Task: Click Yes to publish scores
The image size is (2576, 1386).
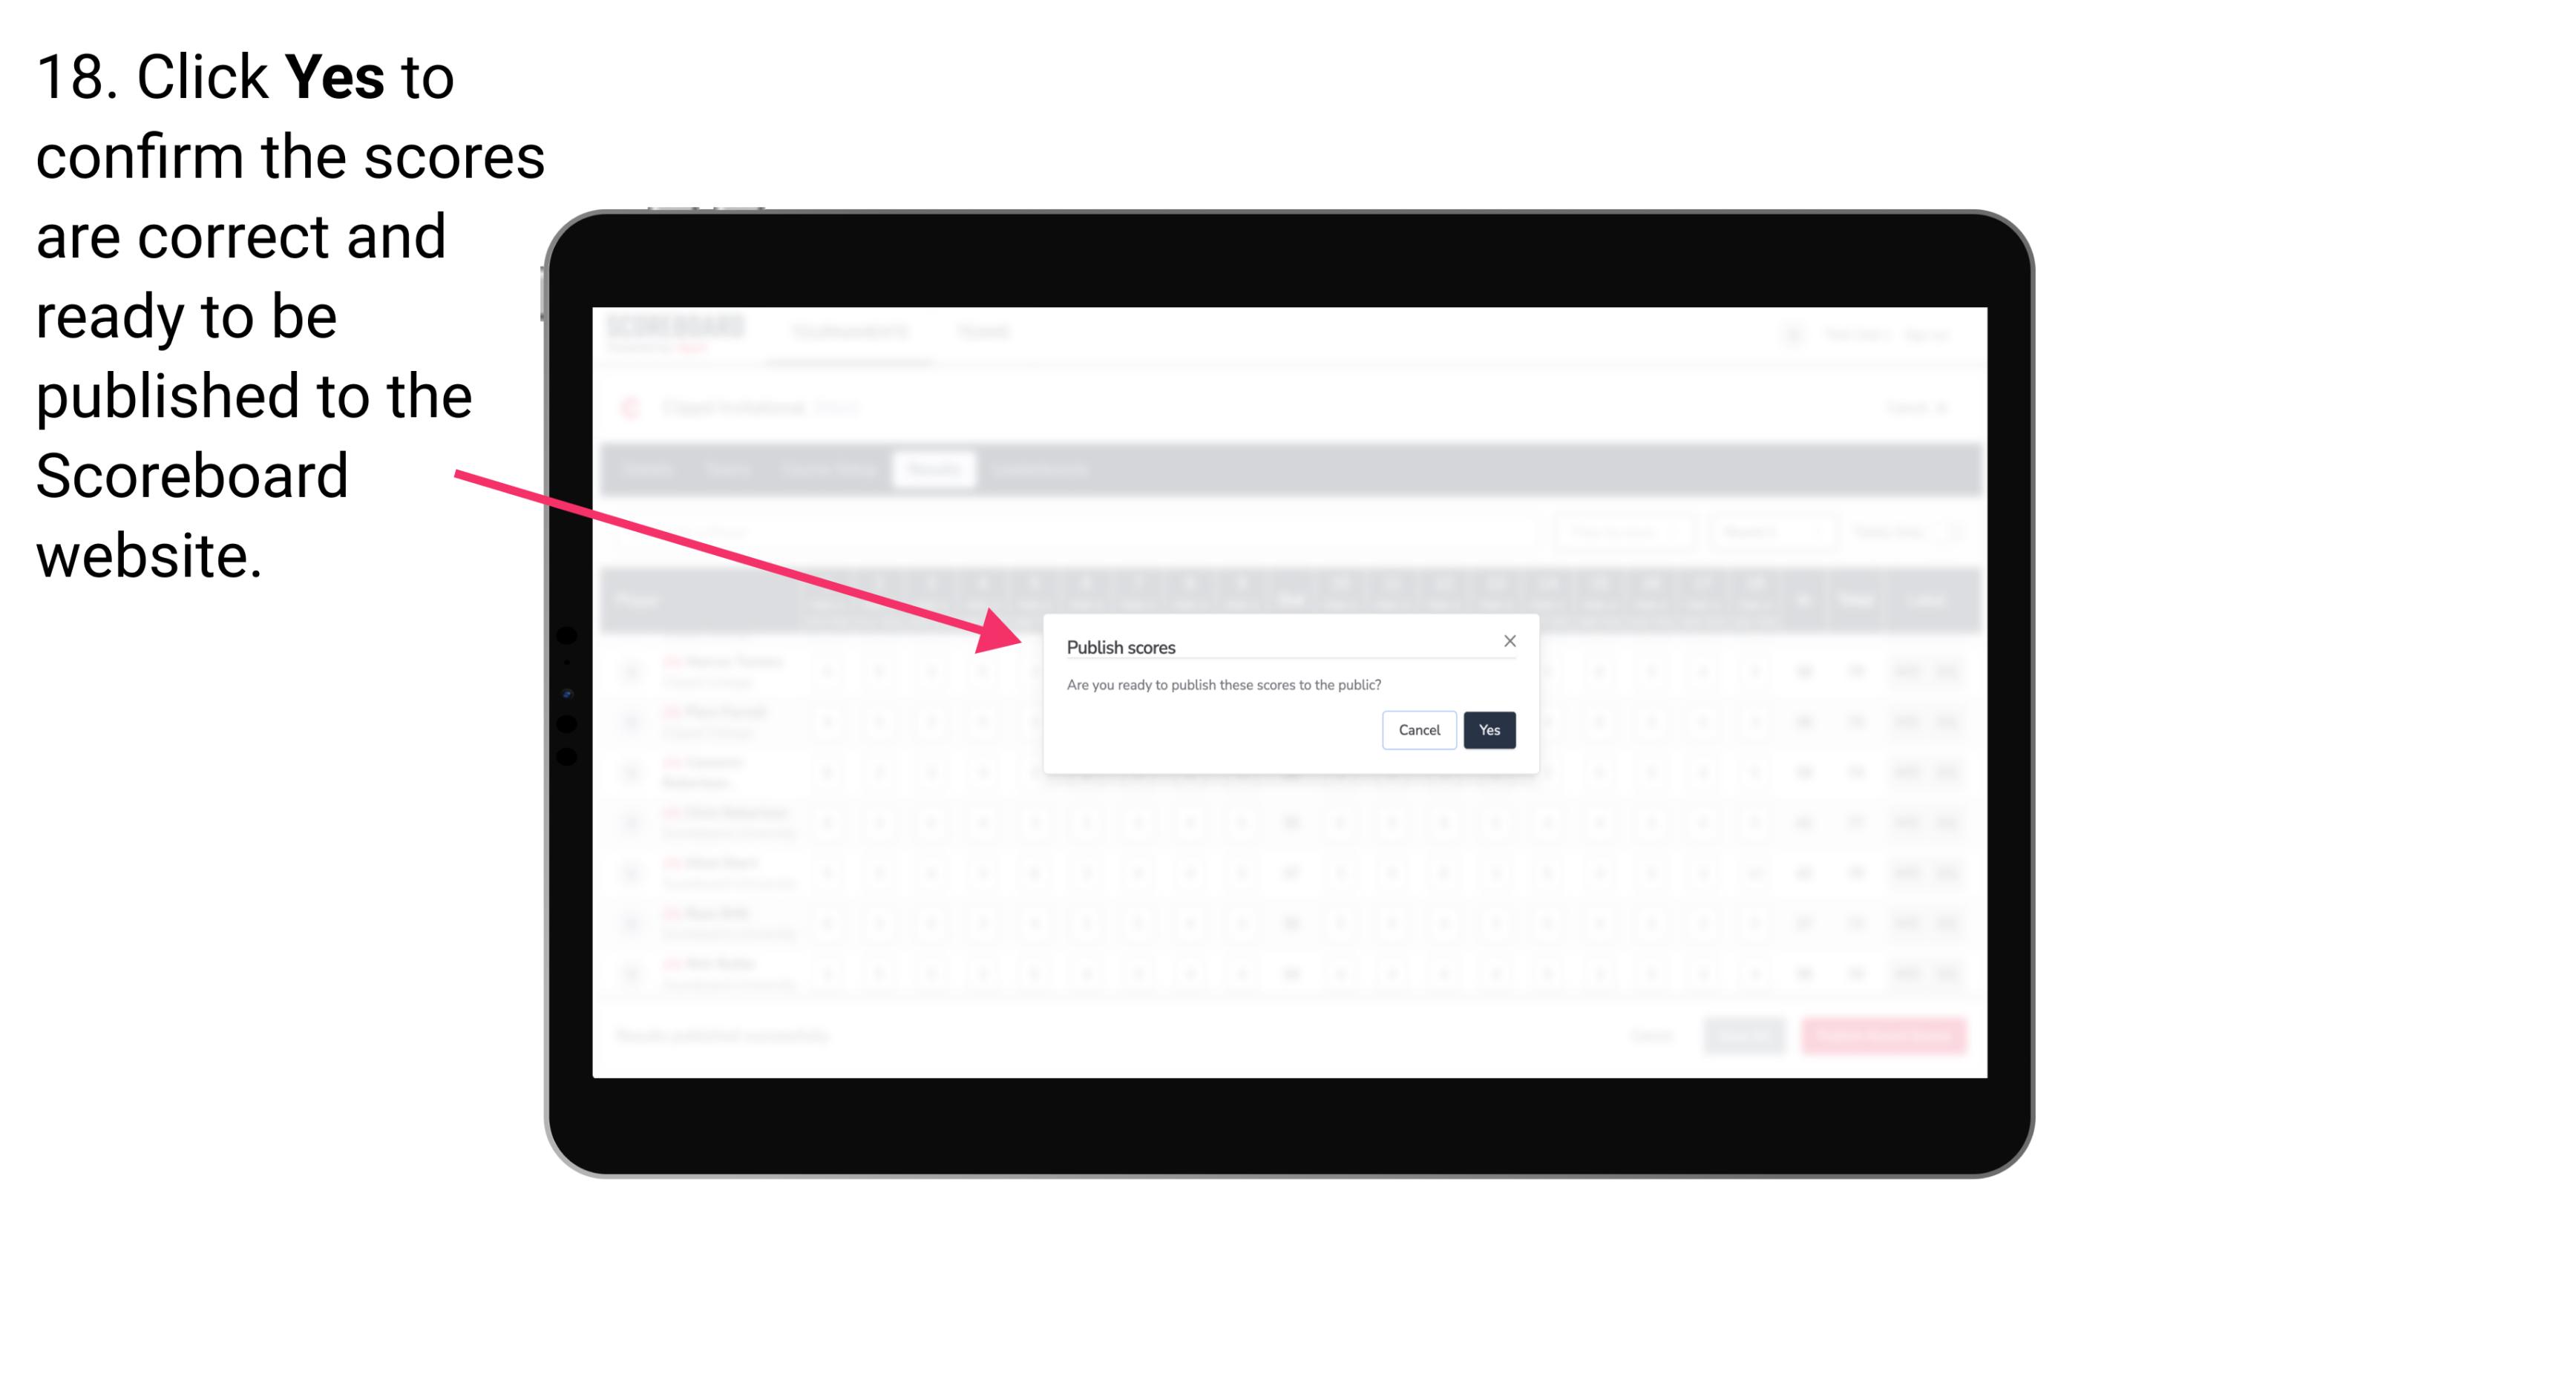Action: coord(1487,729)
